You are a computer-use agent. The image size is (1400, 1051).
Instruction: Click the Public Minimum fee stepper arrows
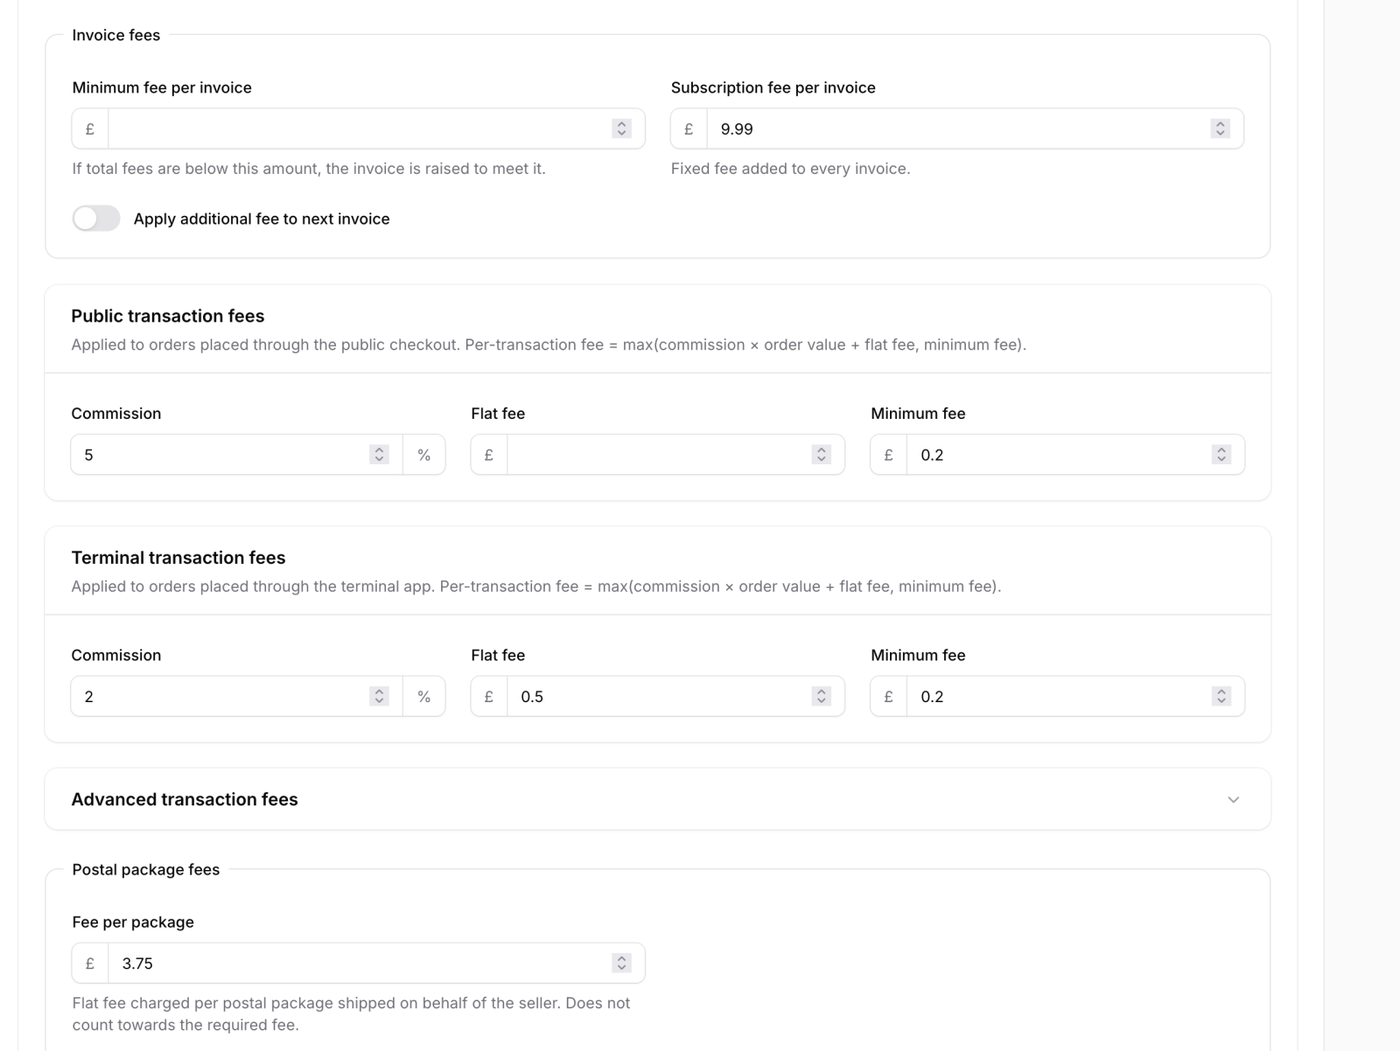1221,455
